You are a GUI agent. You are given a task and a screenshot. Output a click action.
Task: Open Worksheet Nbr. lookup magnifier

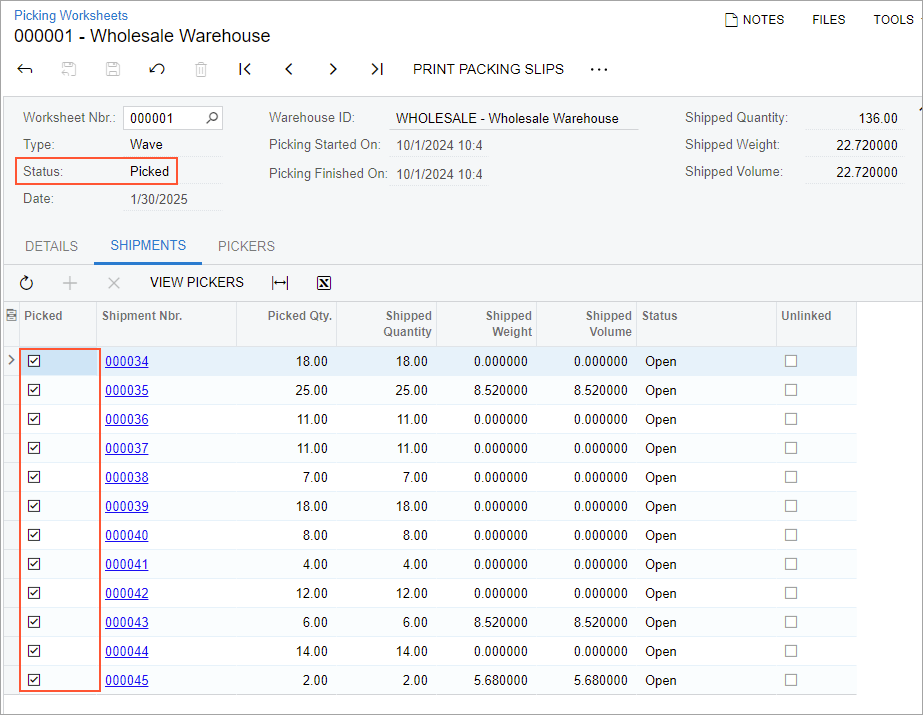click(212, 118)
